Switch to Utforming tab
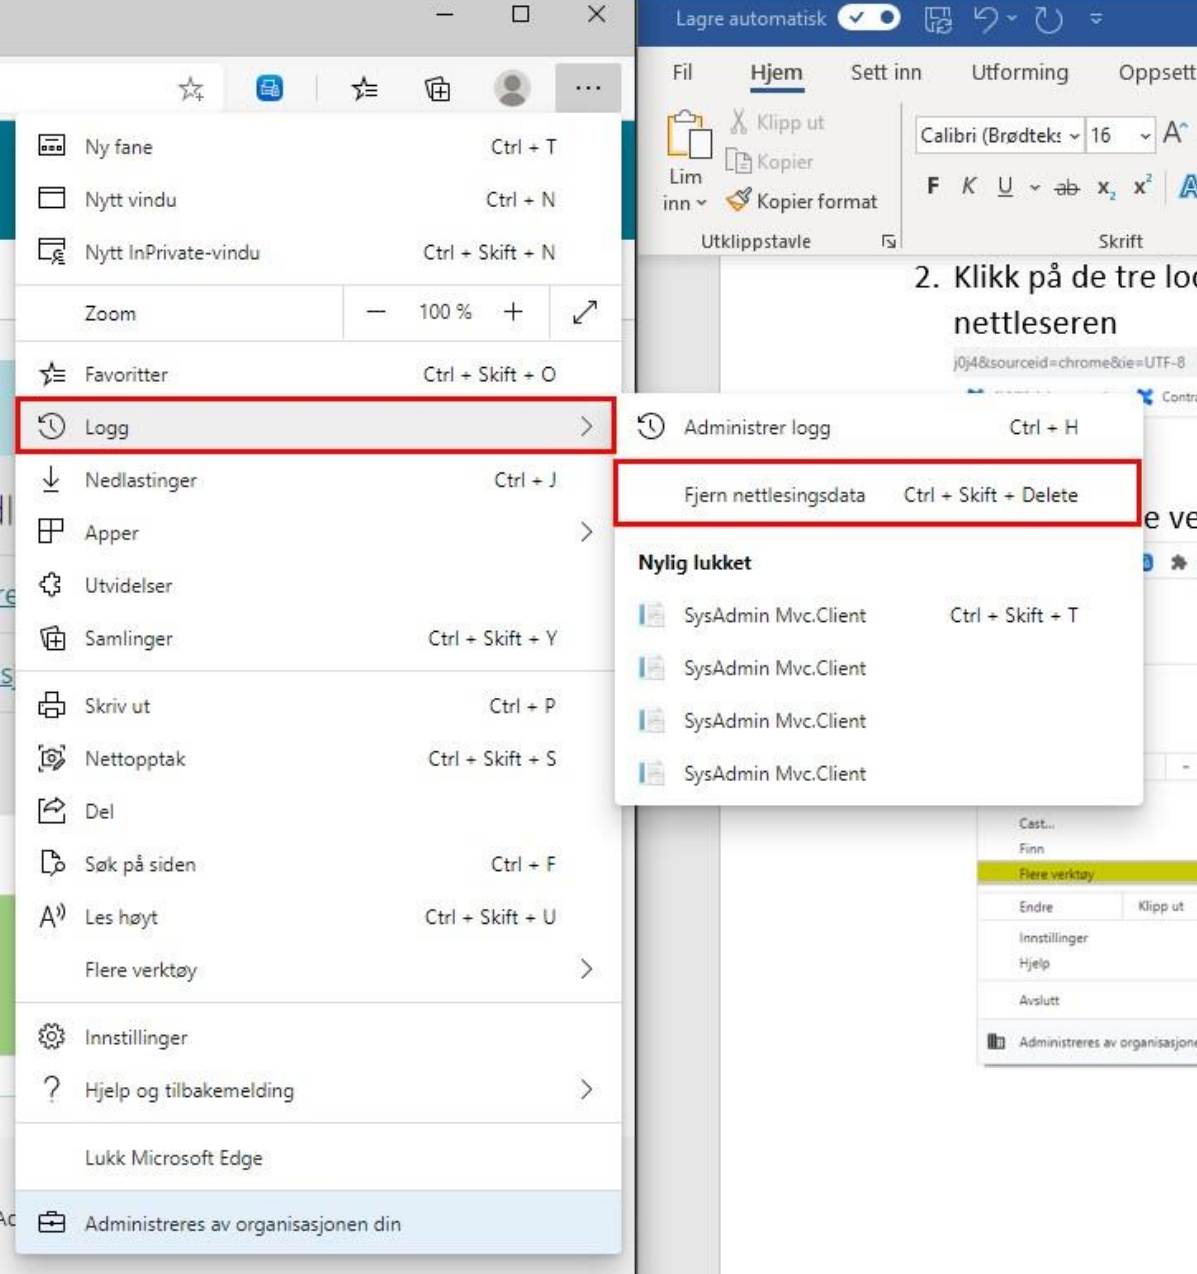 click(x=1020, y=72)
